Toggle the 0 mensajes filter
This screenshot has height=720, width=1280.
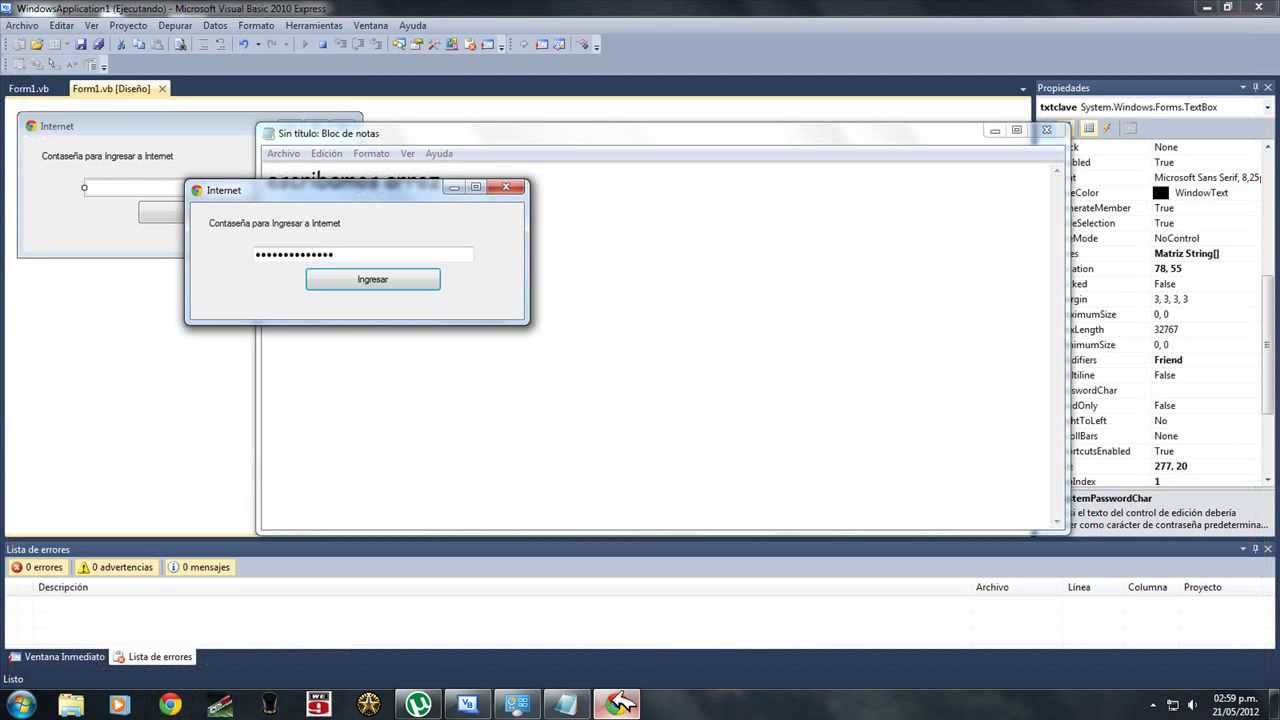tap(199, 567)
